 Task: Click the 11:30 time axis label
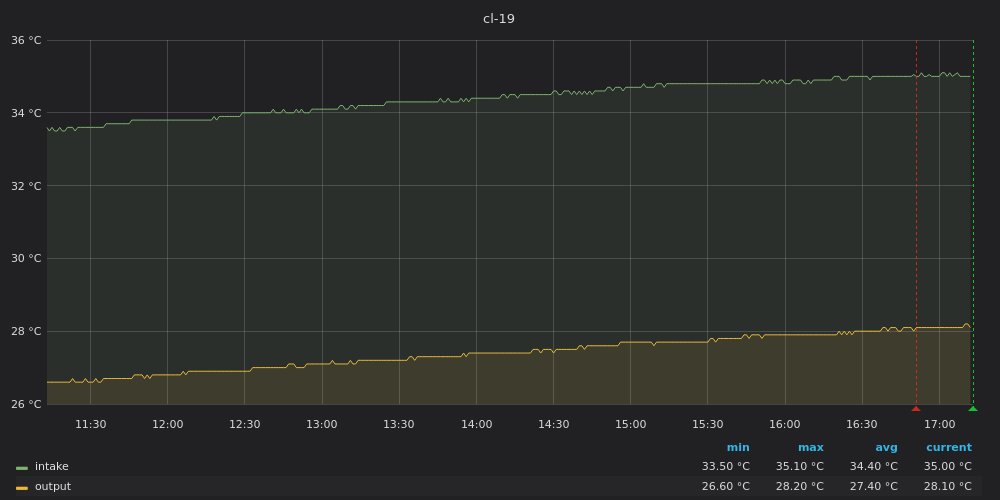[x=90, y=425]
